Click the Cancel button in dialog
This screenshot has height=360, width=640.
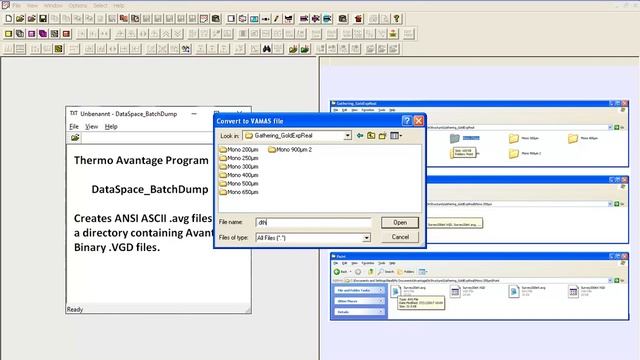pos(400,237)
